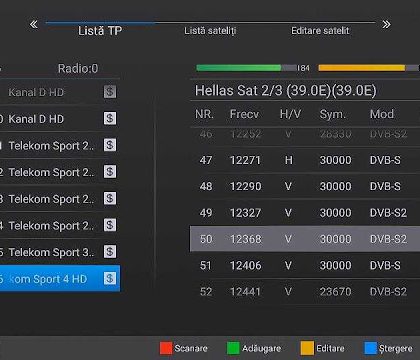The width and height of the screenshot is (420, 360).
Task: Select transponder 48 with frequency 12290
Action: click(305, 186)
